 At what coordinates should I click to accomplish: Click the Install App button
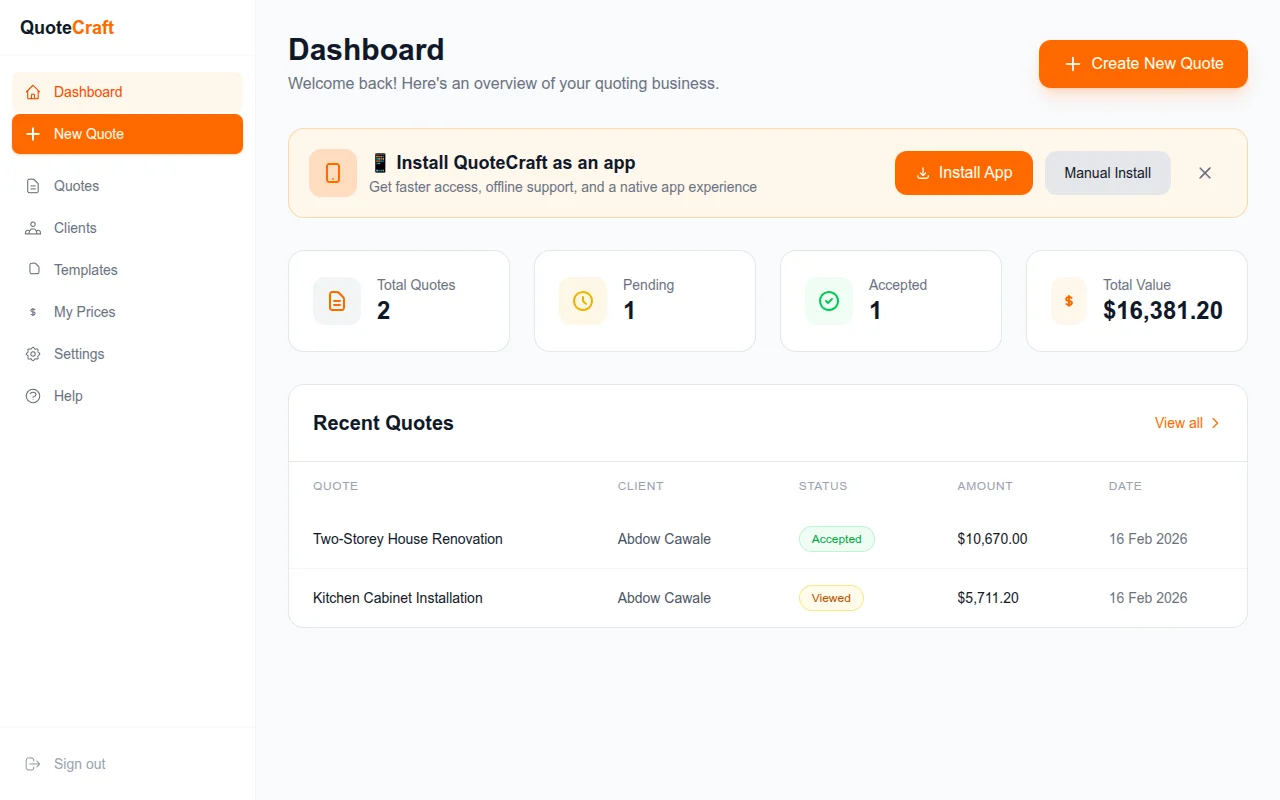pyautogui.click(x=963, y=173)
